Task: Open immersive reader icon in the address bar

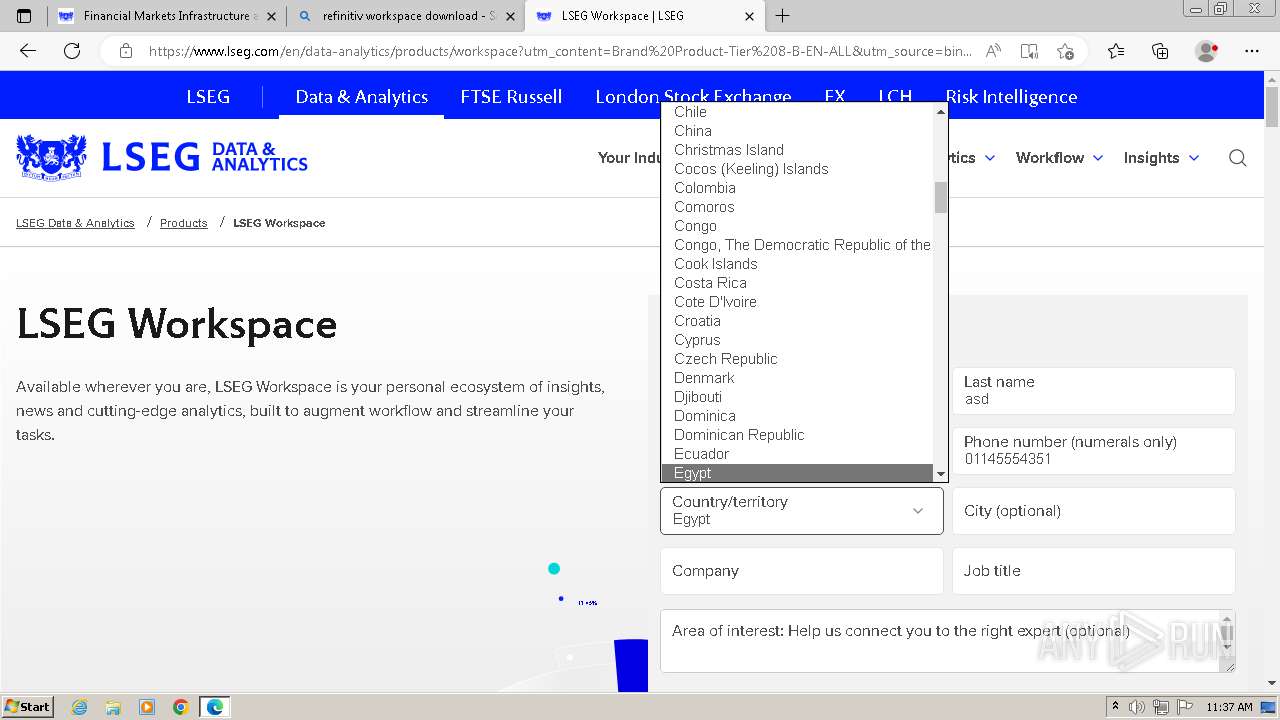Action: coord(1029,51)
